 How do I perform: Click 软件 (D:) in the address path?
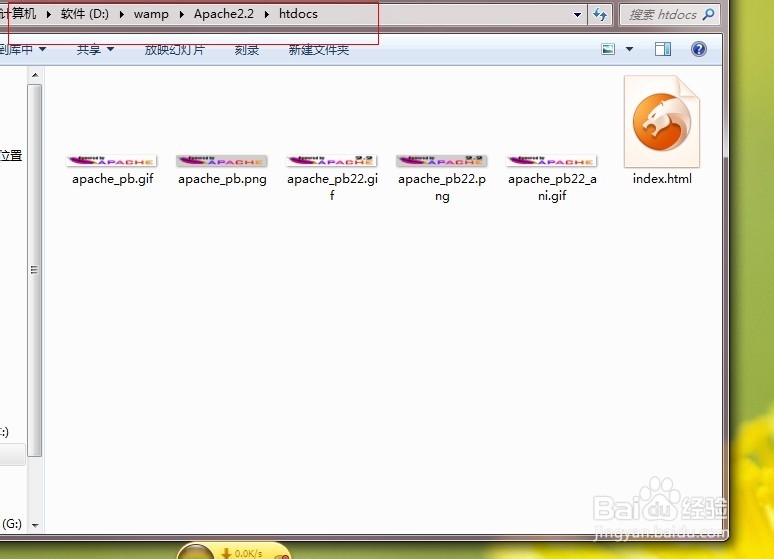click(84, 14)
